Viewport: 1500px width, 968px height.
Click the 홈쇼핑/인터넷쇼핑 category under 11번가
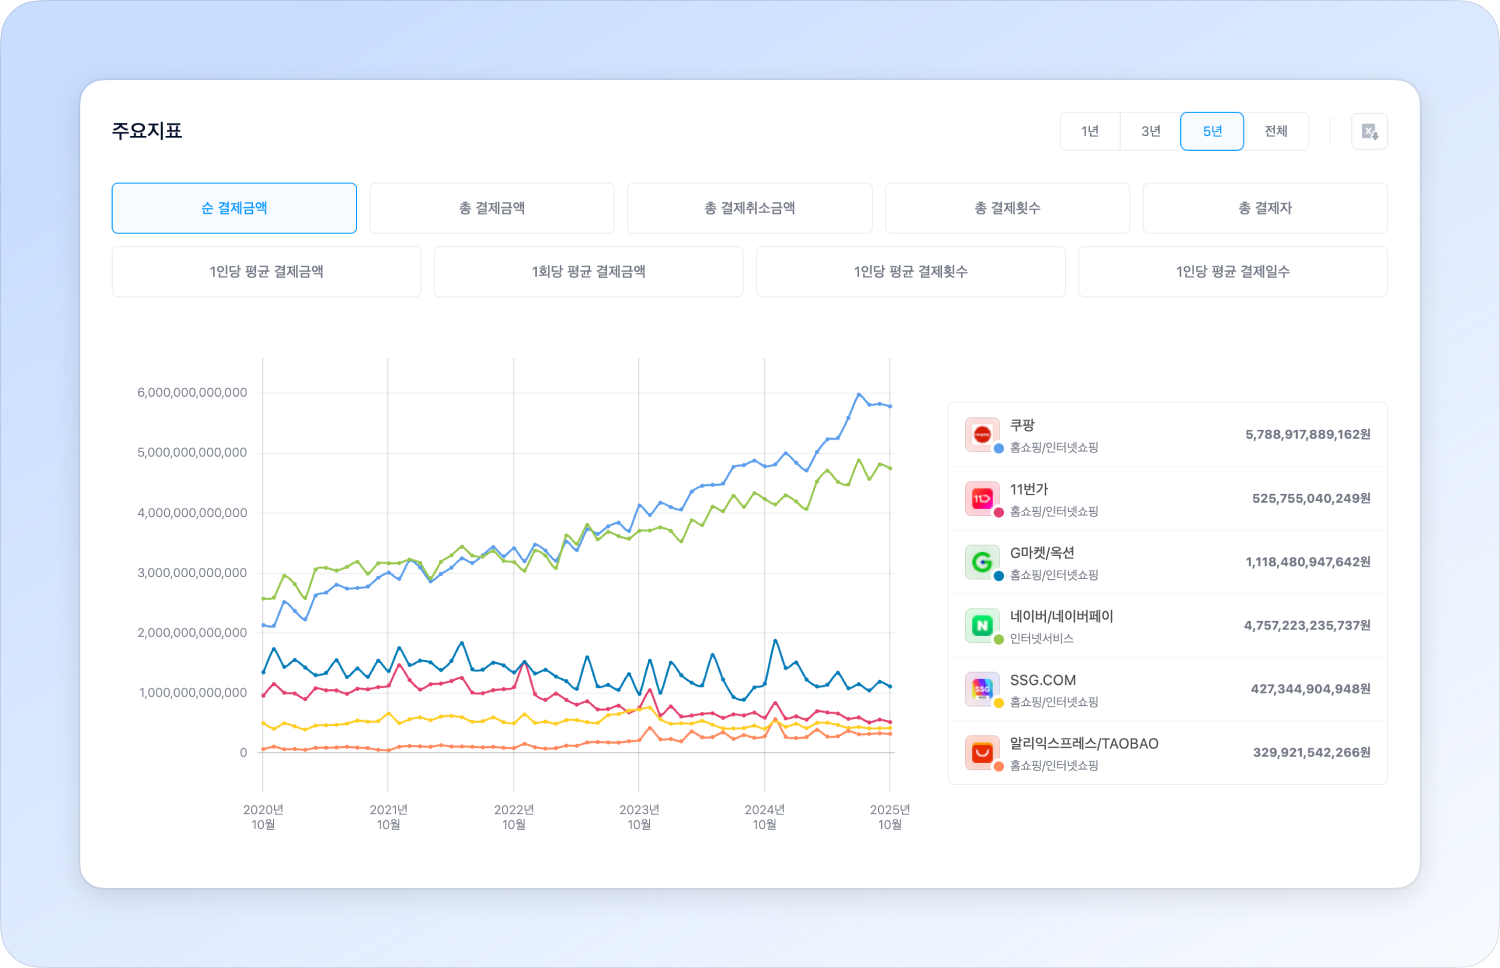tap(1054, 512)
